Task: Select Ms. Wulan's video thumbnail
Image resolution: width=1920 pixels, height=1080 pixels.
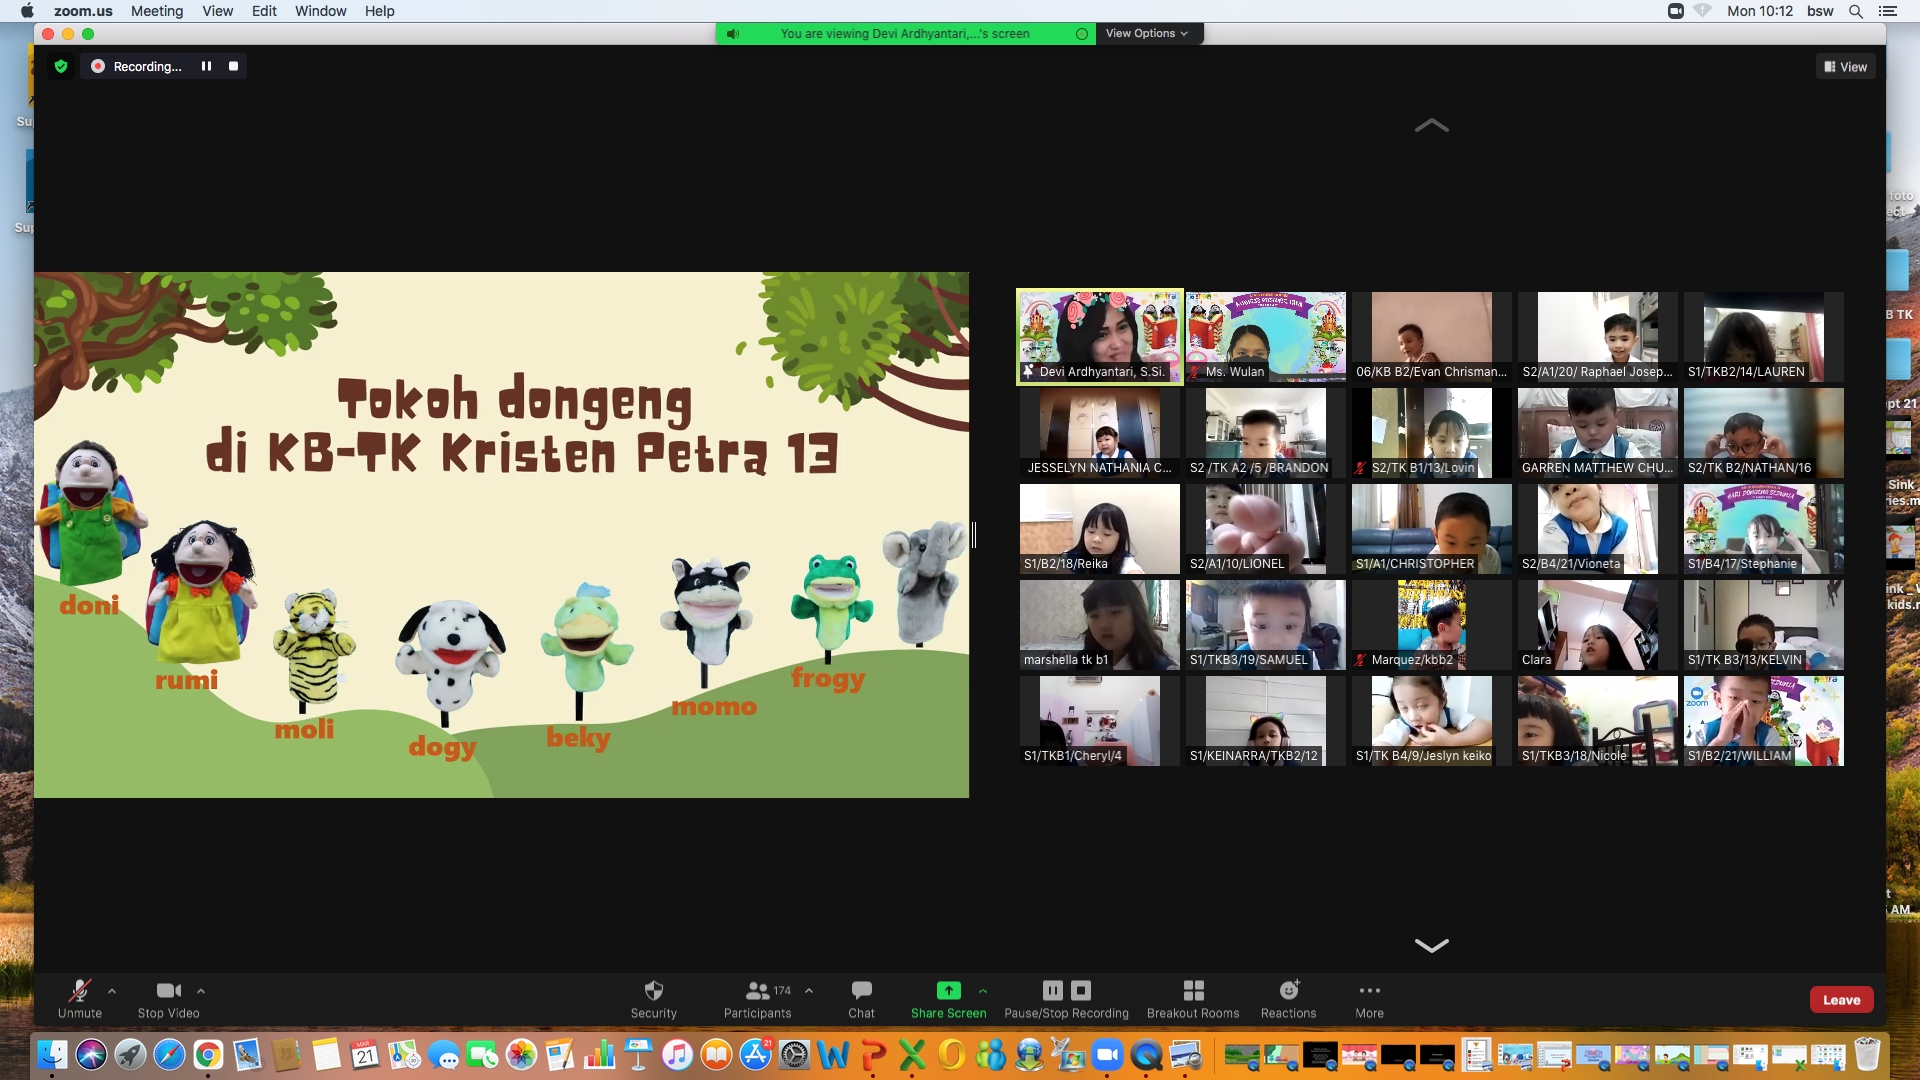Action: [x=1265, y=336]
